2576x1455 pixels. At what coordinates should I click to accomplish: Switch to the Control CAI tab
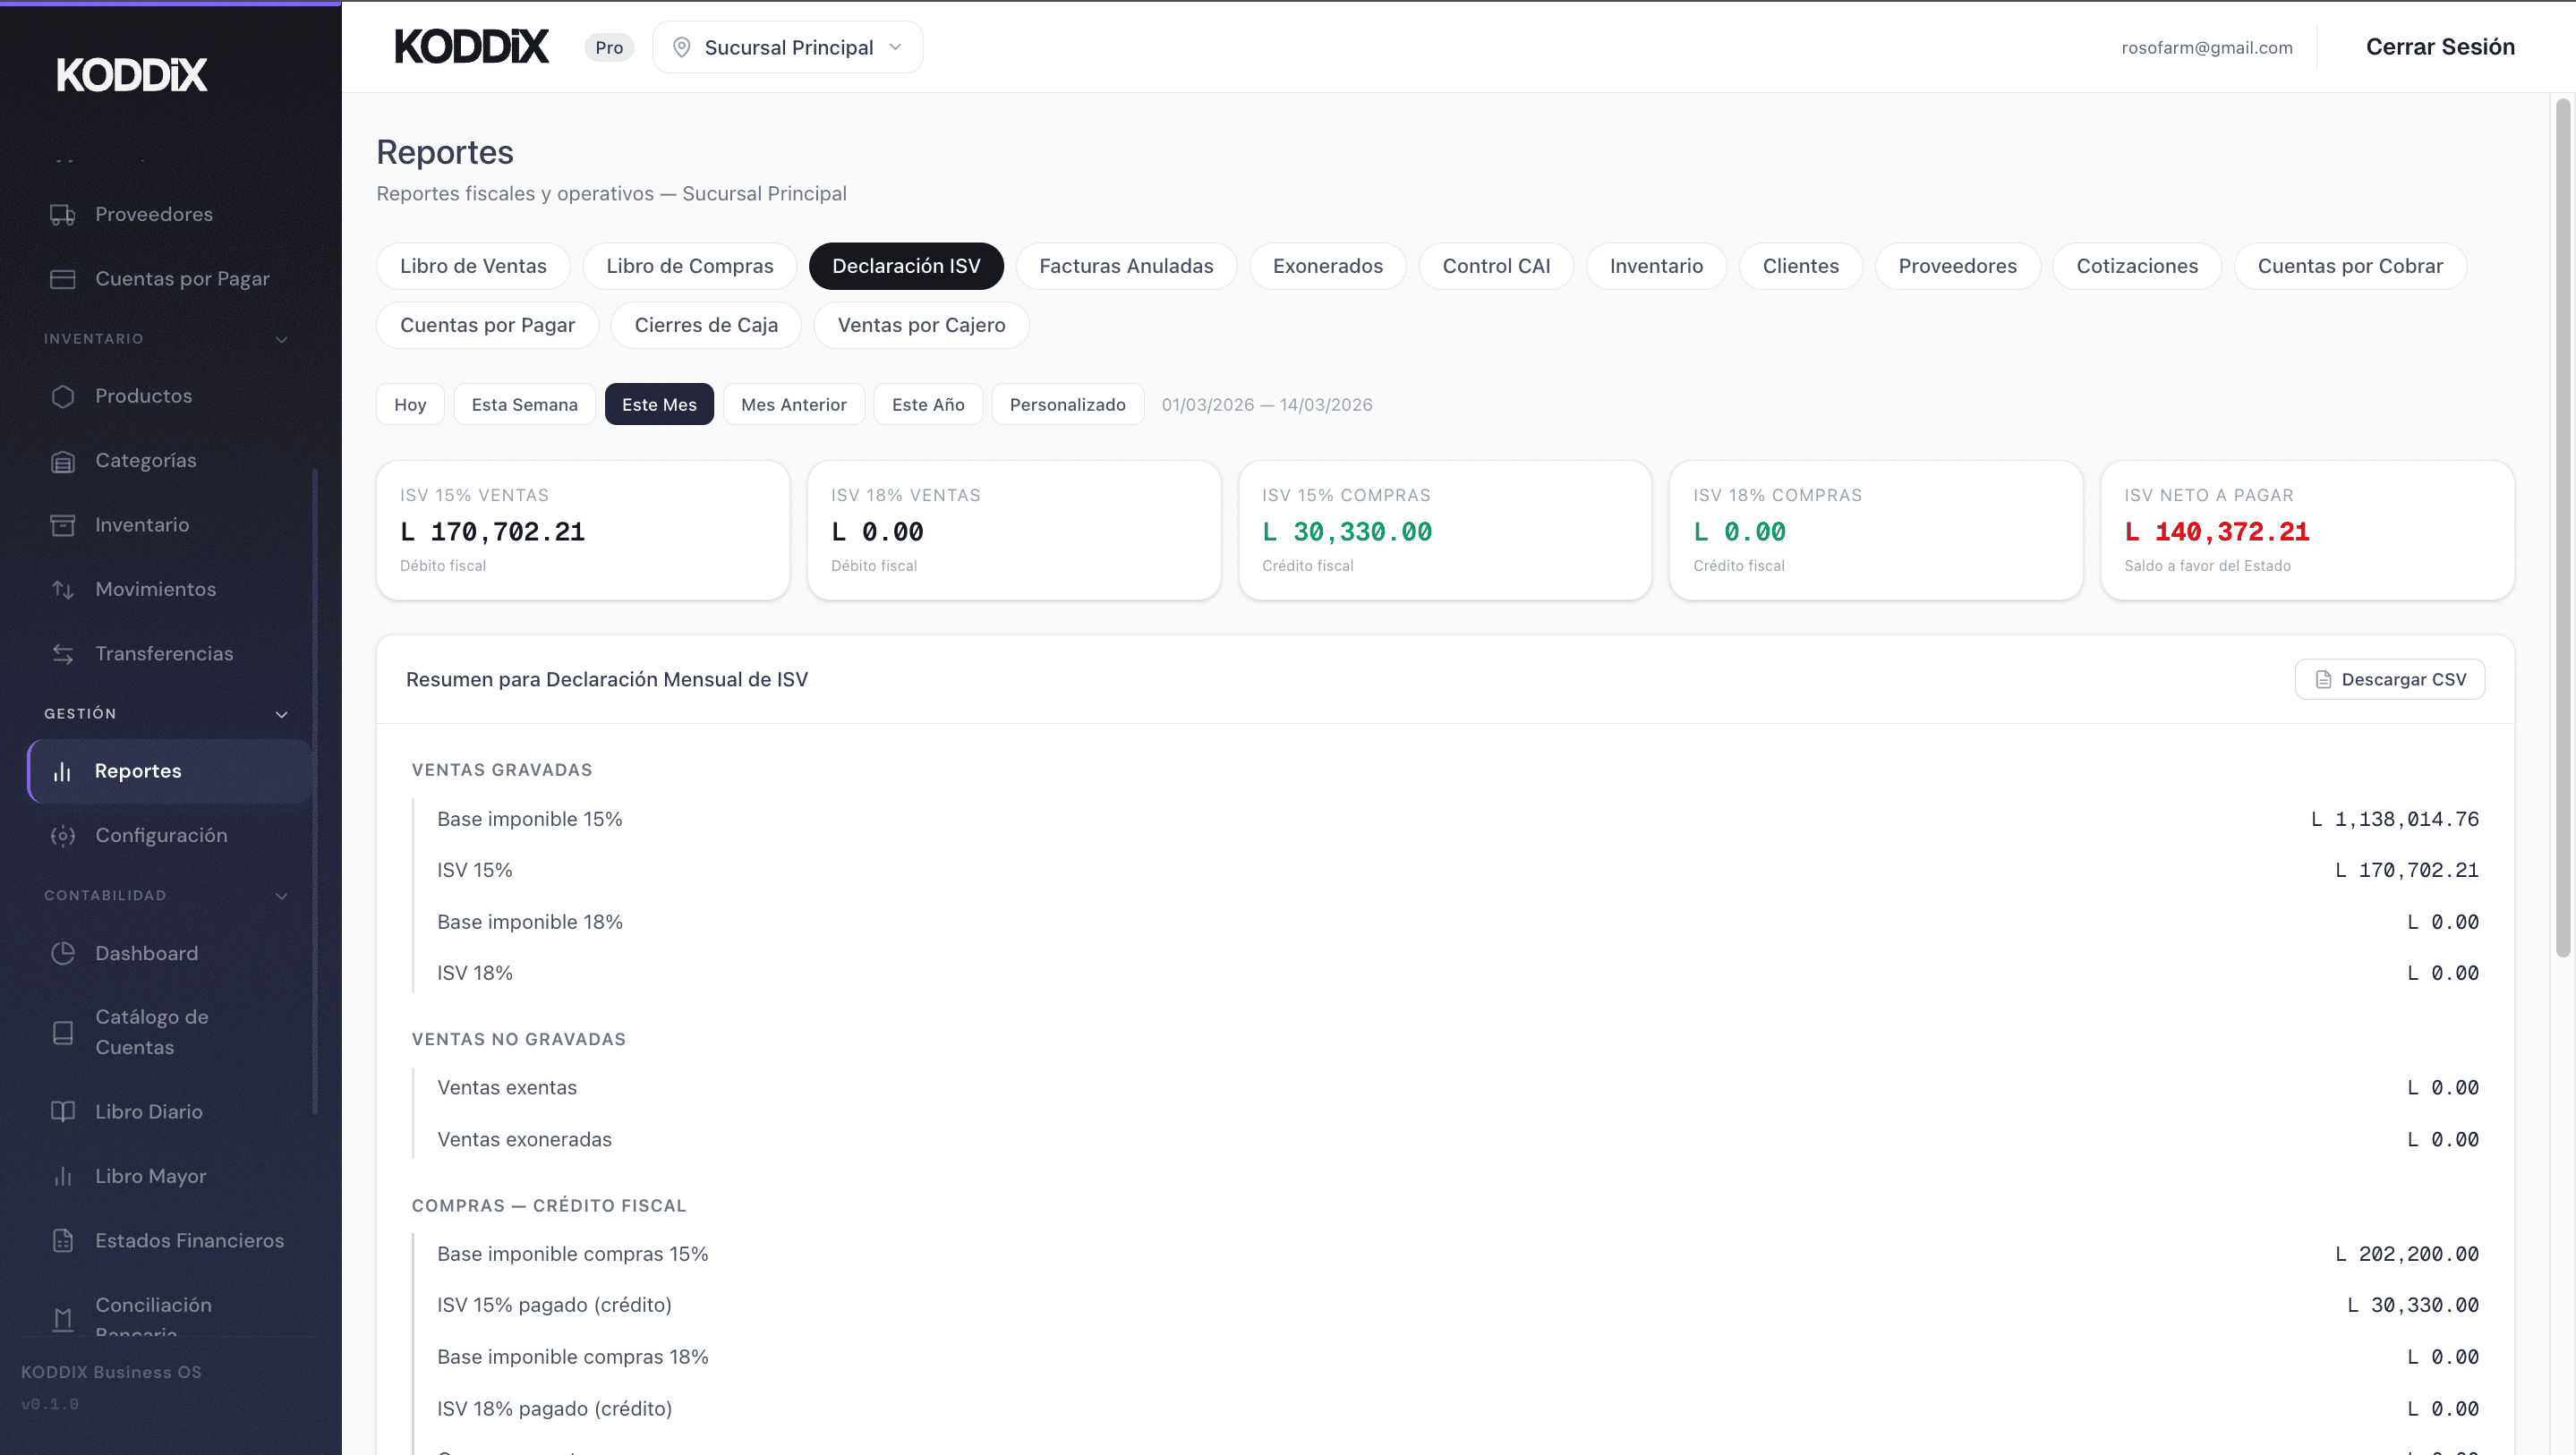pyautogui.click(x=1495, y=266)
